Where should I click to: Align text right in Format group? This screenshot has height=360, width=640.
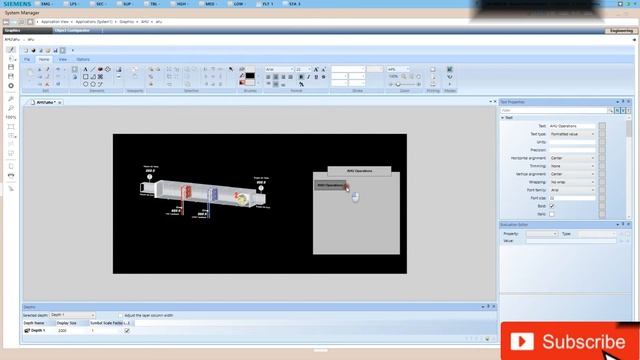coord(283,77)
